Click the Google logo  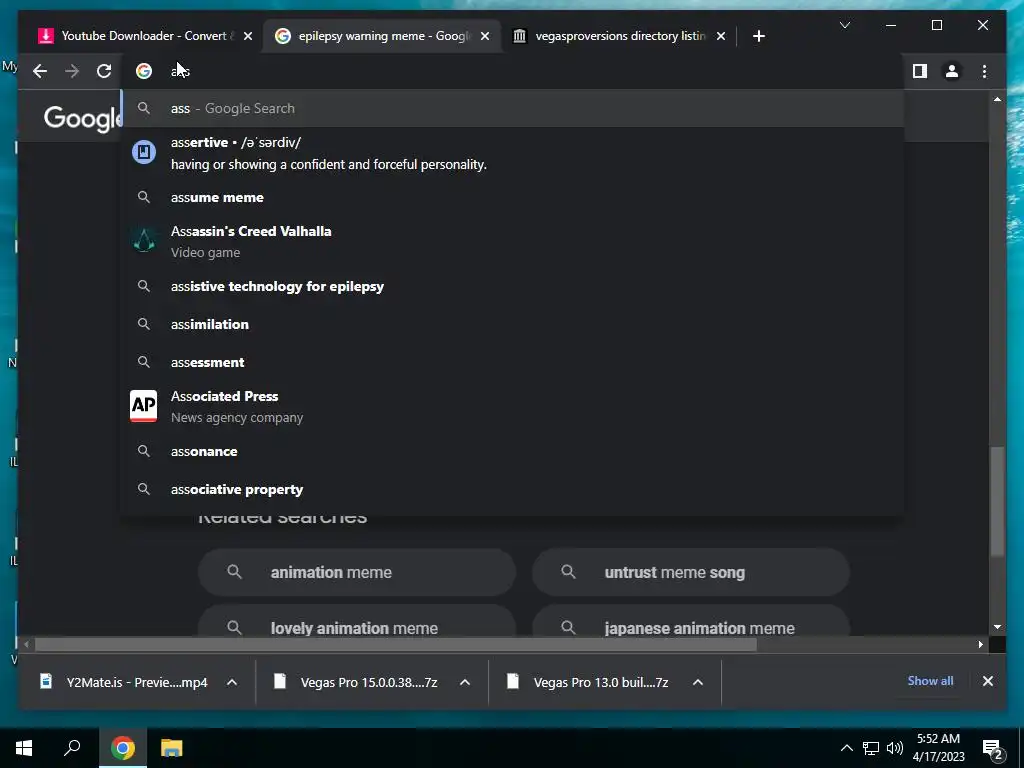tap(83, 119)
